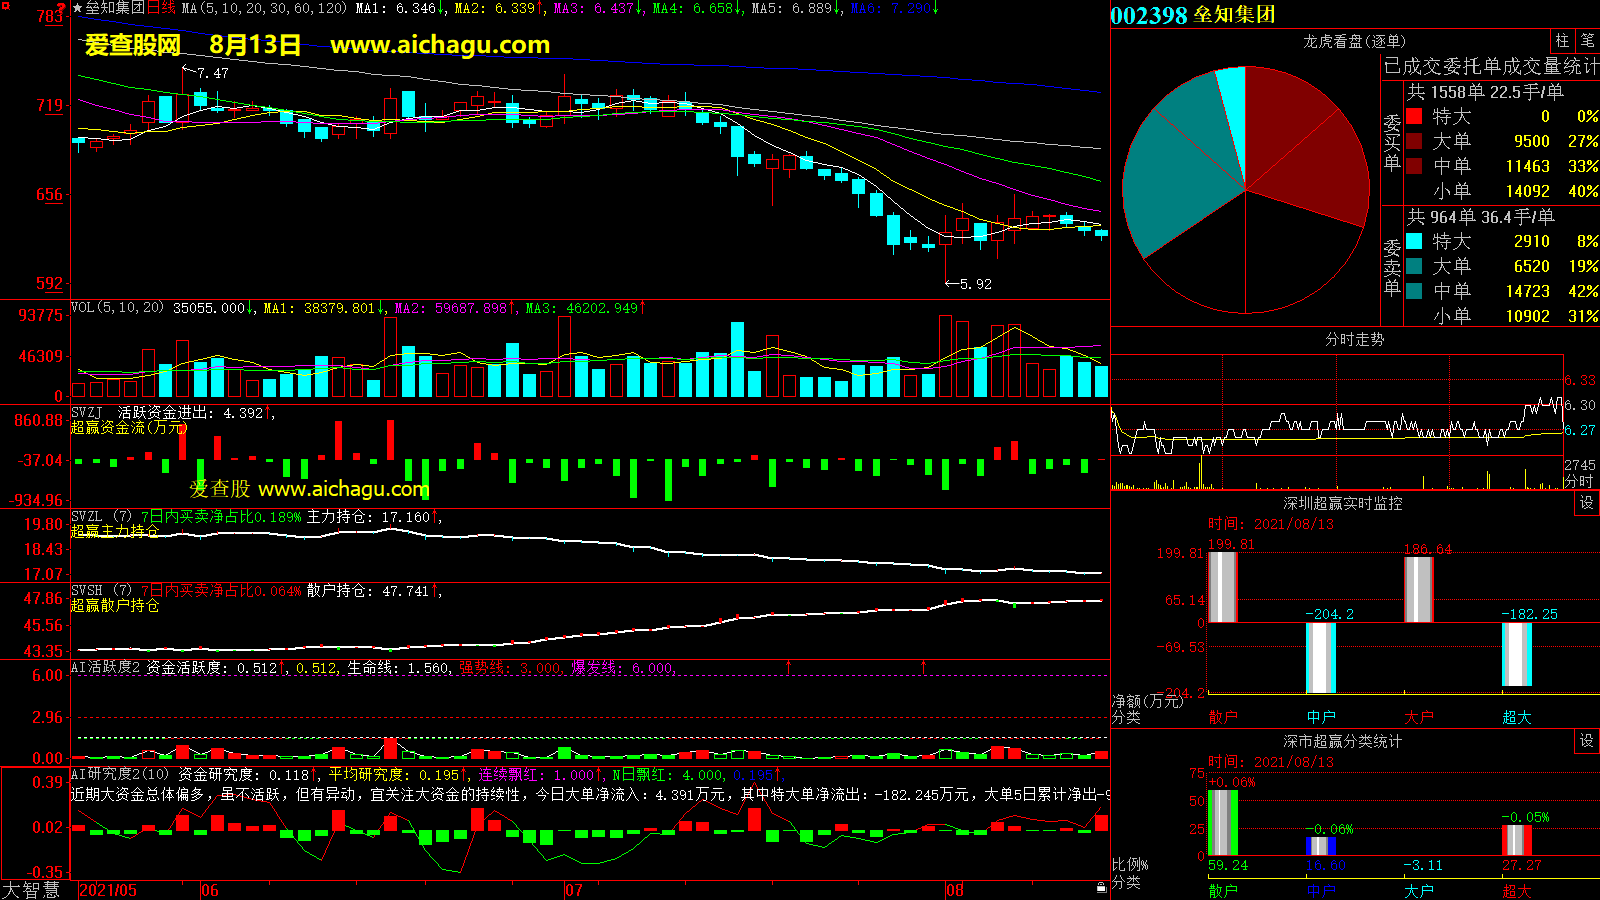Switch pie panel to 柱 bar view

(x=1562, y=41)
